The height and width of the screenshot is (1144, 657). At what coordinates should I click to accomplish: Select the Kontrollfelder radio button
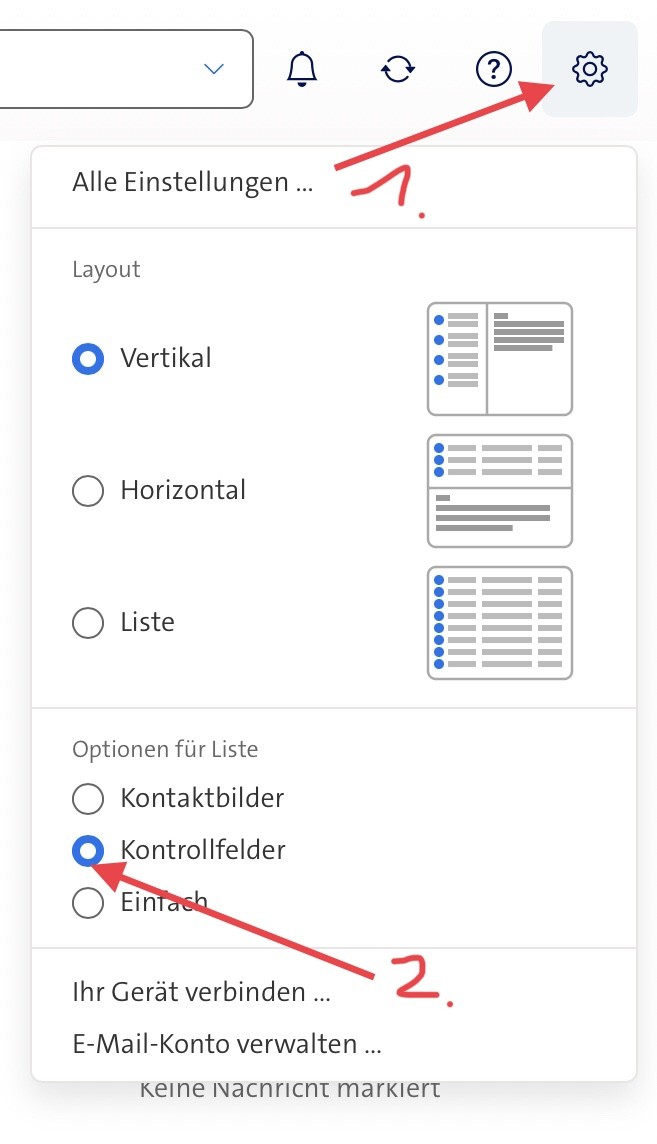point(88,851)
